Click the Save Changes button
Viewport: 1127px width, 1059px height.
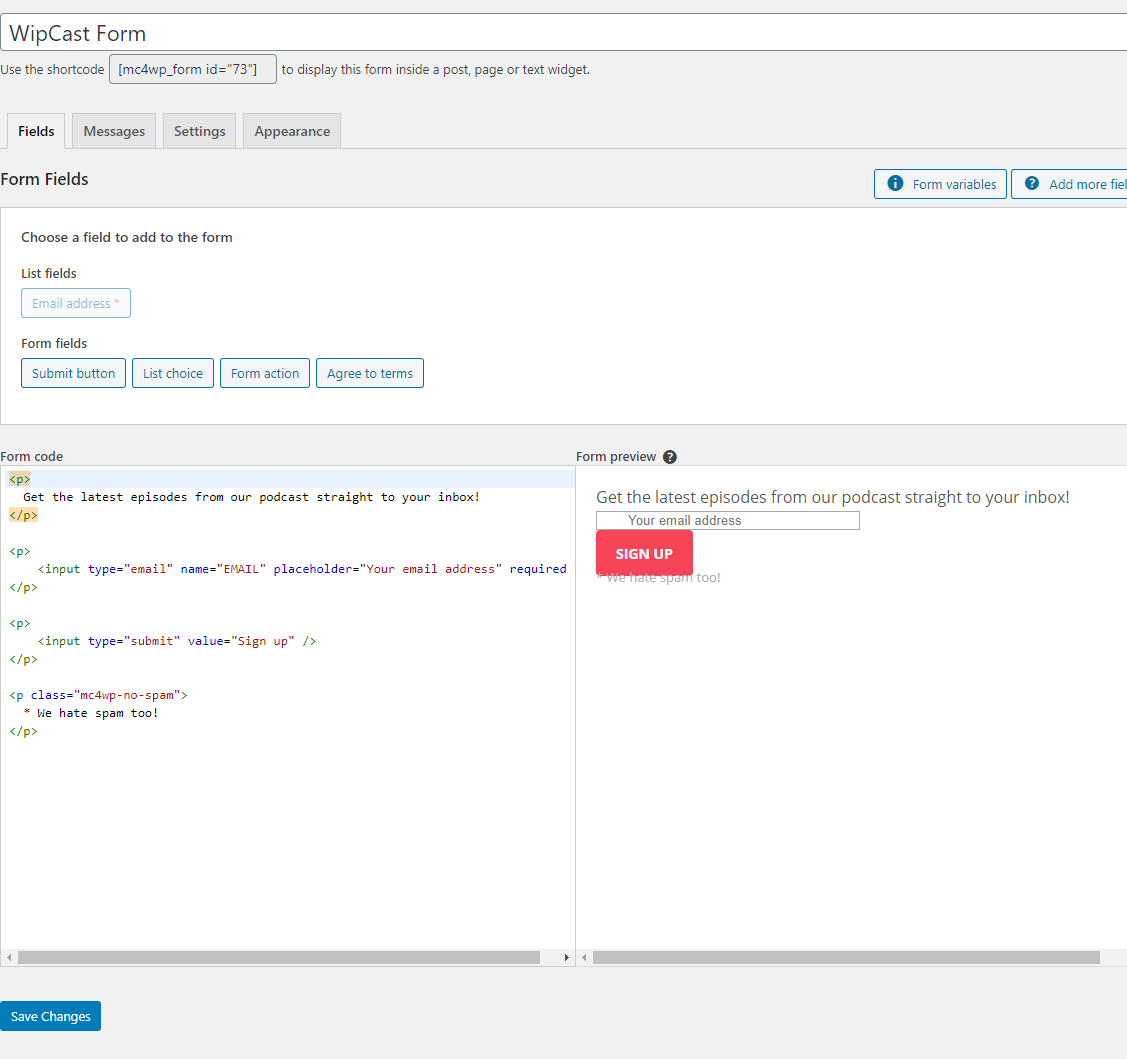[51, 1016]
